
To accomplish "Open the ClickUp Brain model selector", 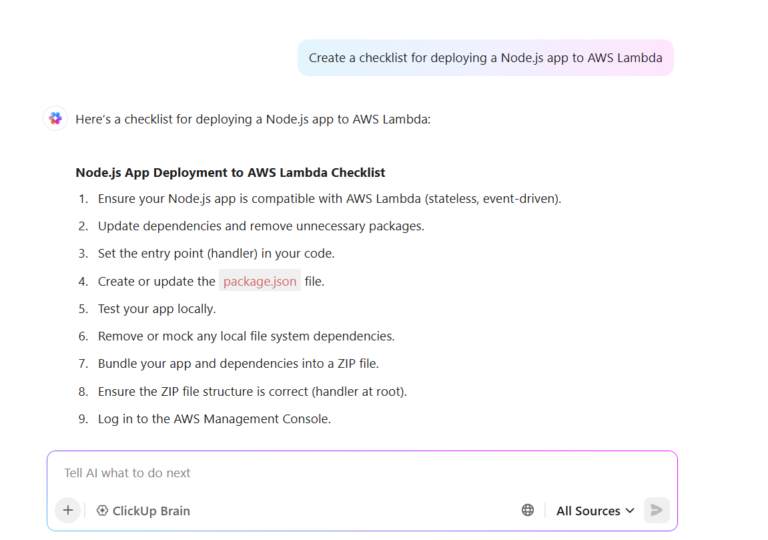I will (143, 510).
